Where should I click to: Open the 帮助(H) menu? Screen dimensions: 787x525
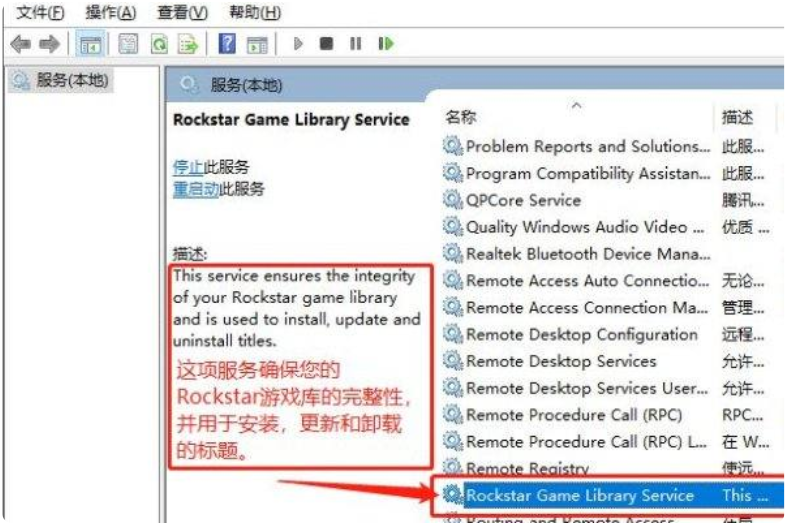[254, 12]
